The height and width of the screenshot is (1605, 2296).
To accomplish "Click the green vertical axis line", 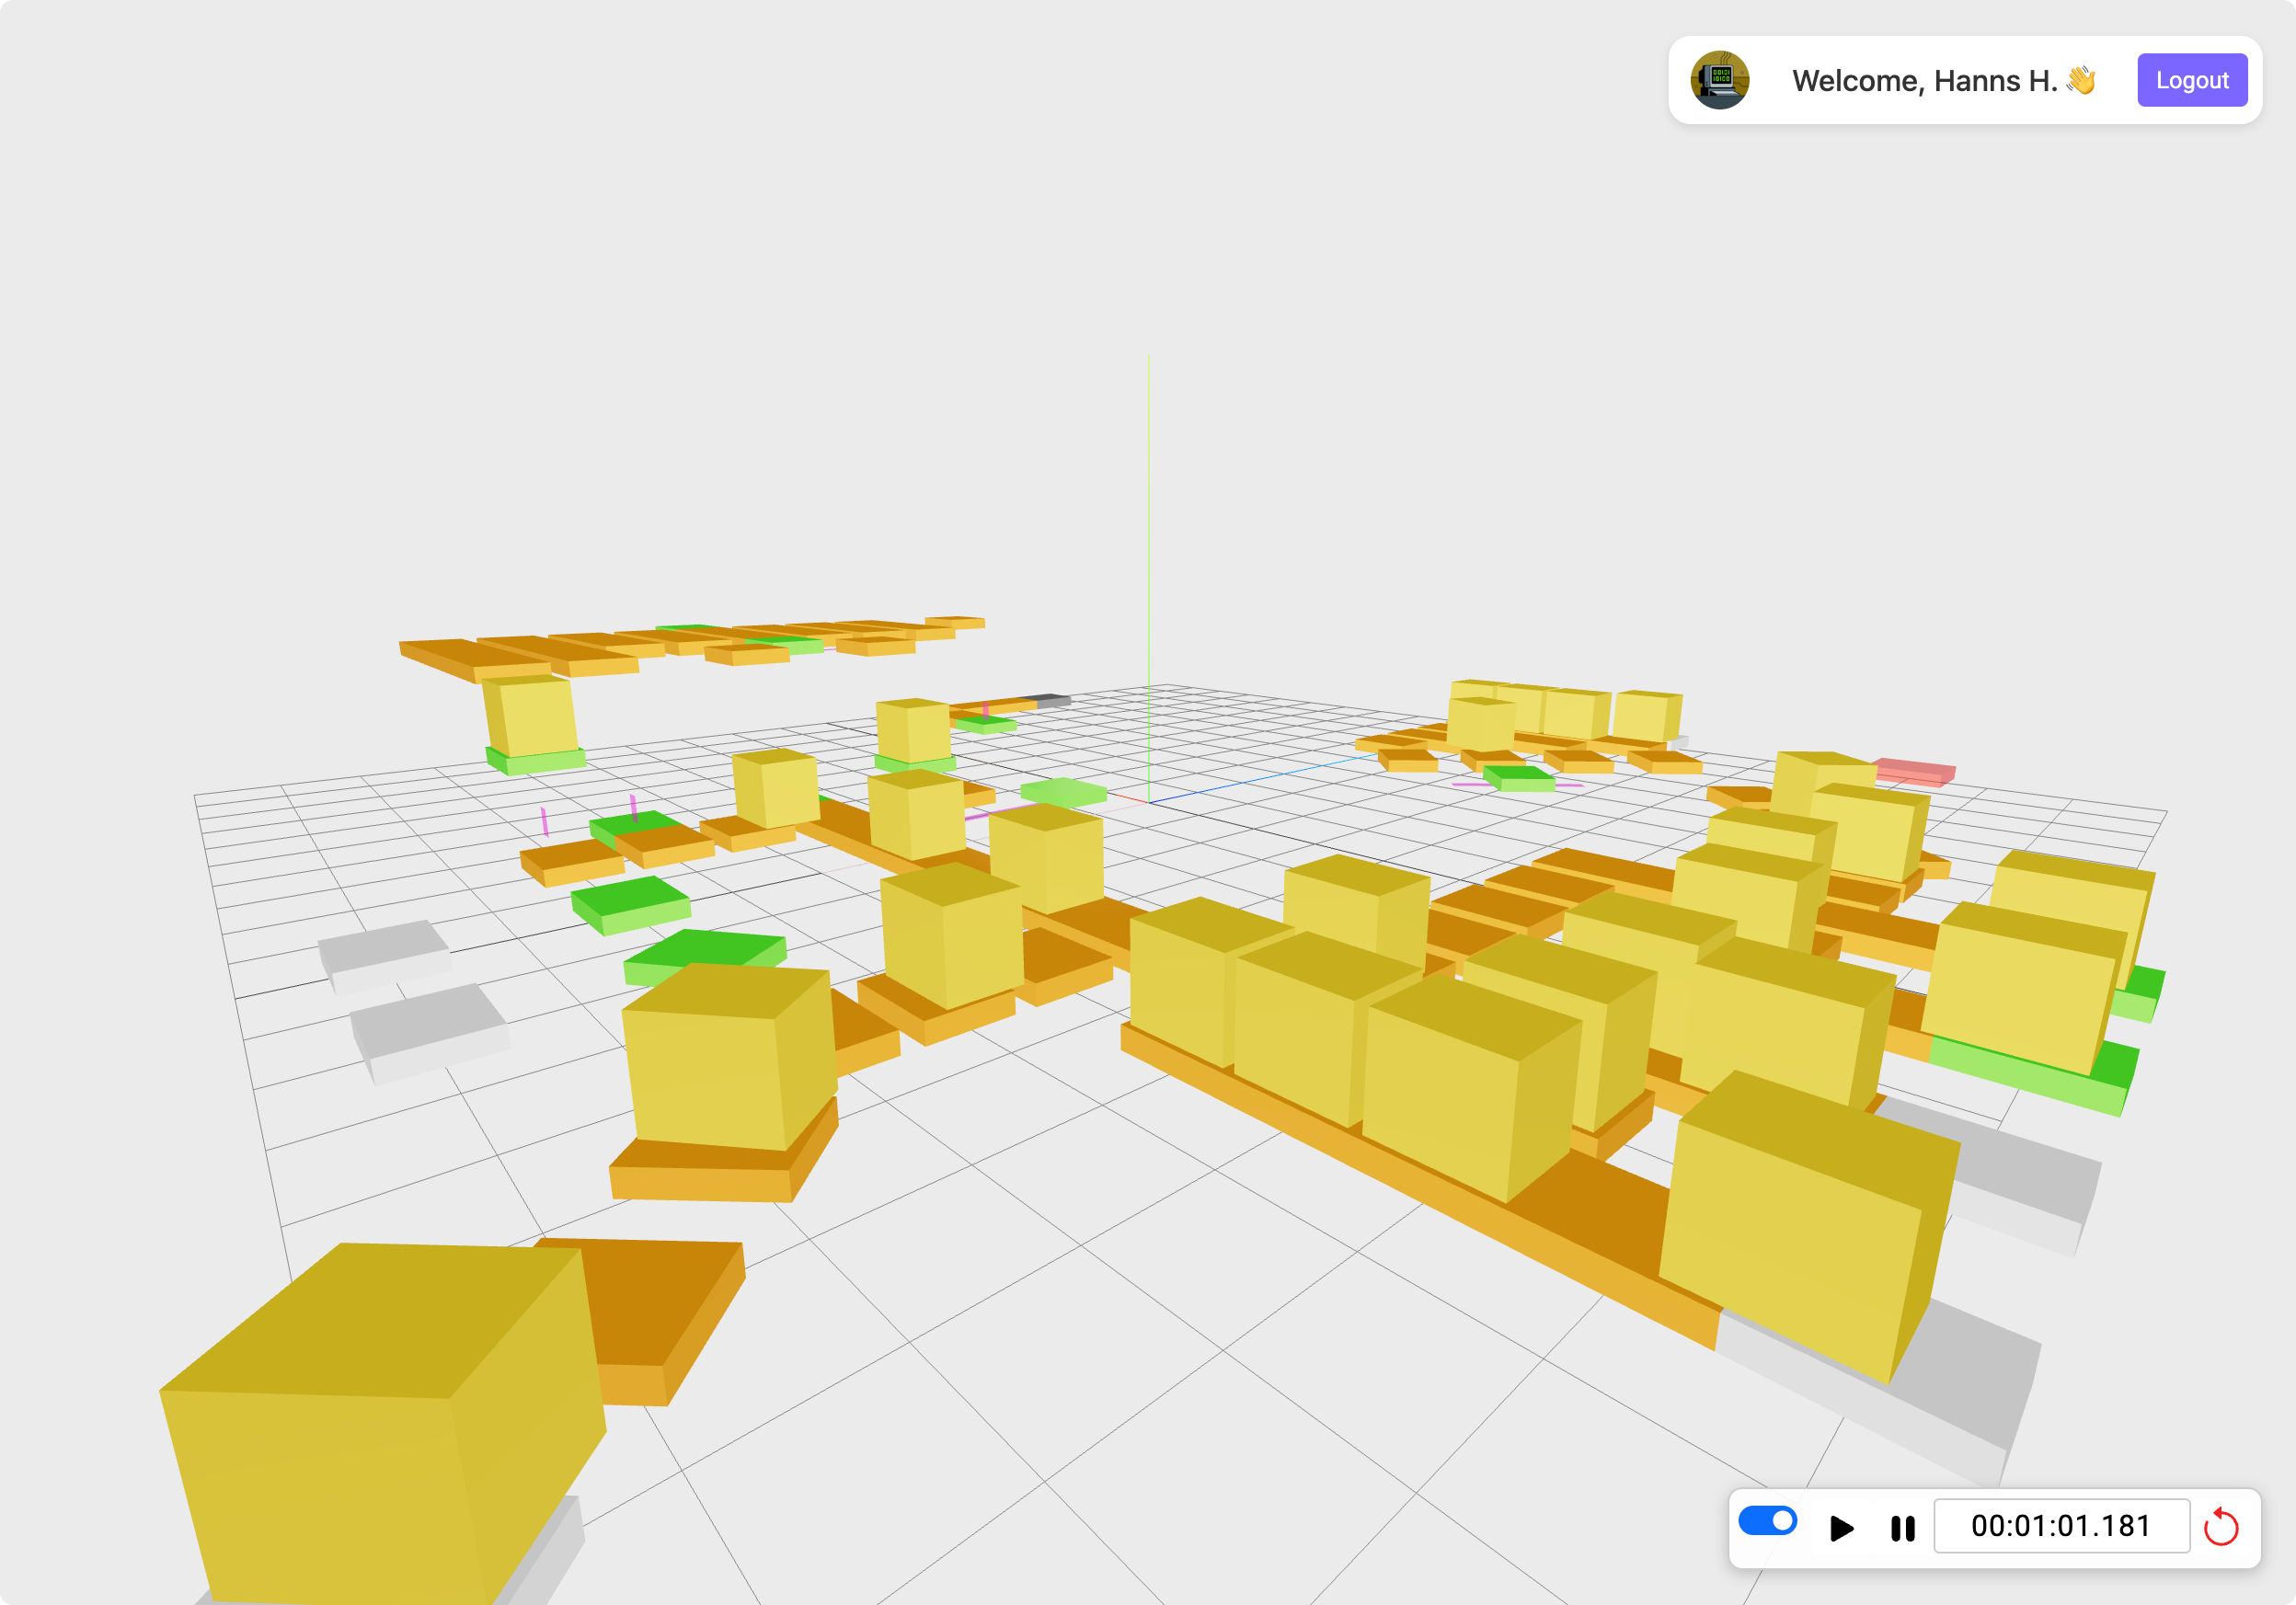I will (1150, 550).
